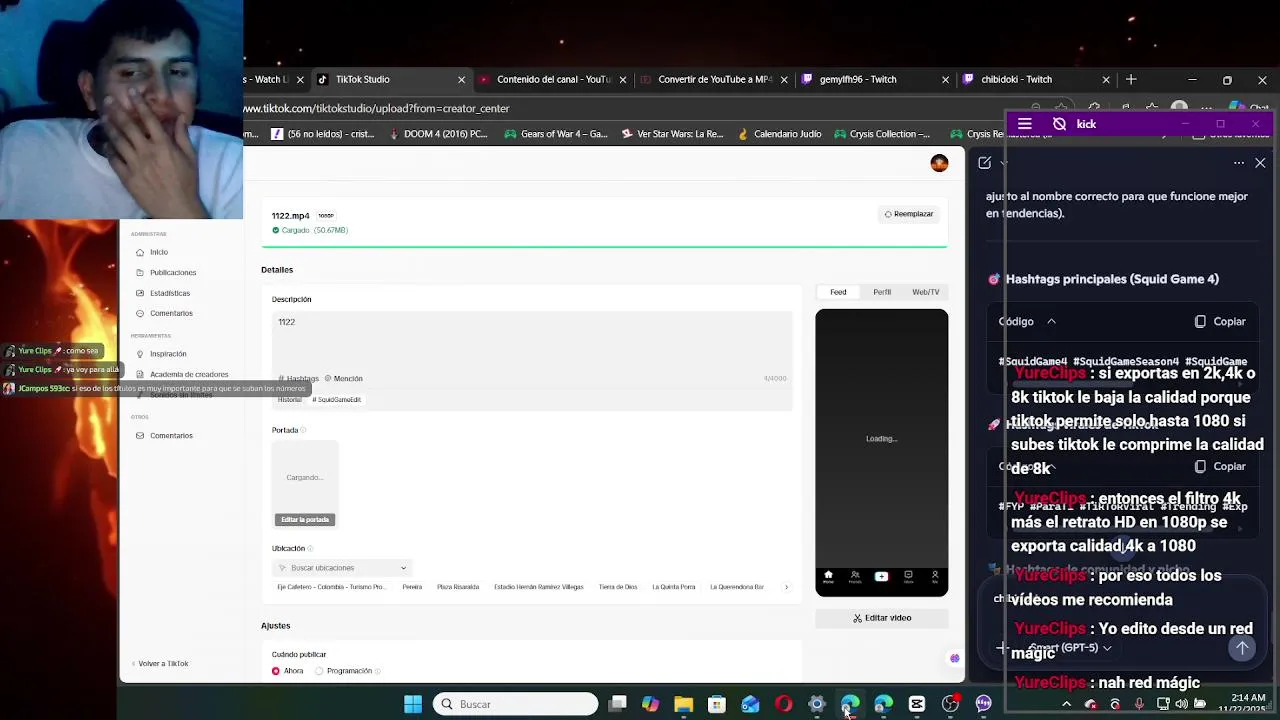
Task: Expand the dropdown next to new chat icon
Action: click(x=1004, y=163)
